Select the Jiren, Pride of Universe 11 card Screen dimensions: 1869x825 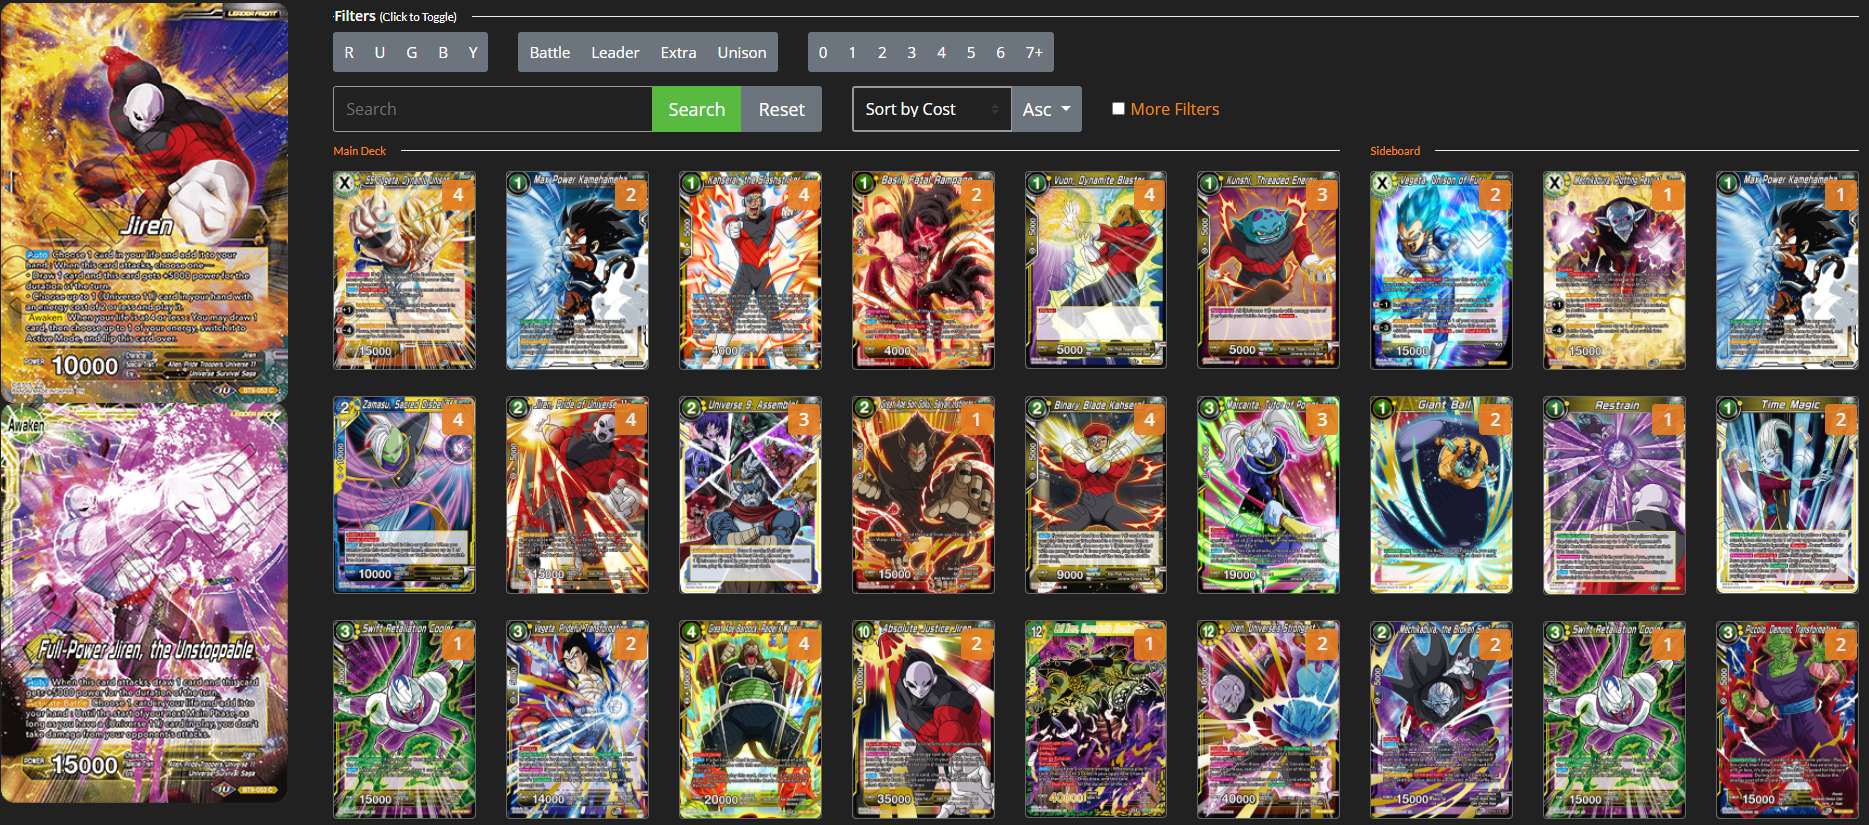click(577, 495)
